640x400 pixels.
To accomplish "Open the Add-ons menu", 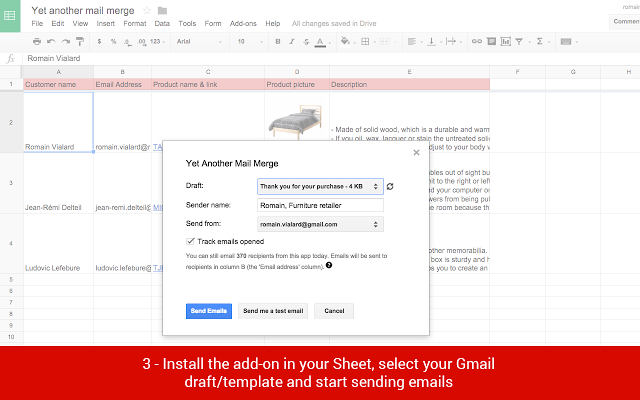I will point(243,24).
